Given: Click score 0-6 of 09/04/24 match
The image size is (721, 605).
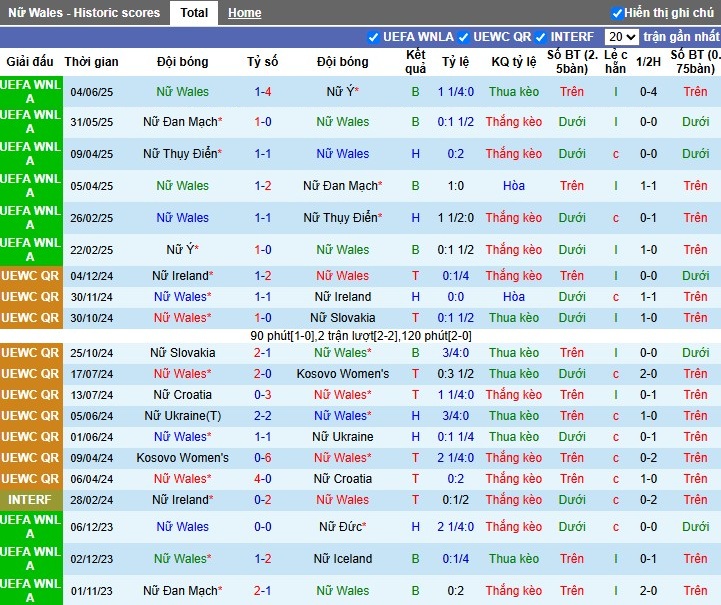Looking at the screenshot, I should (x=263, y=458).
